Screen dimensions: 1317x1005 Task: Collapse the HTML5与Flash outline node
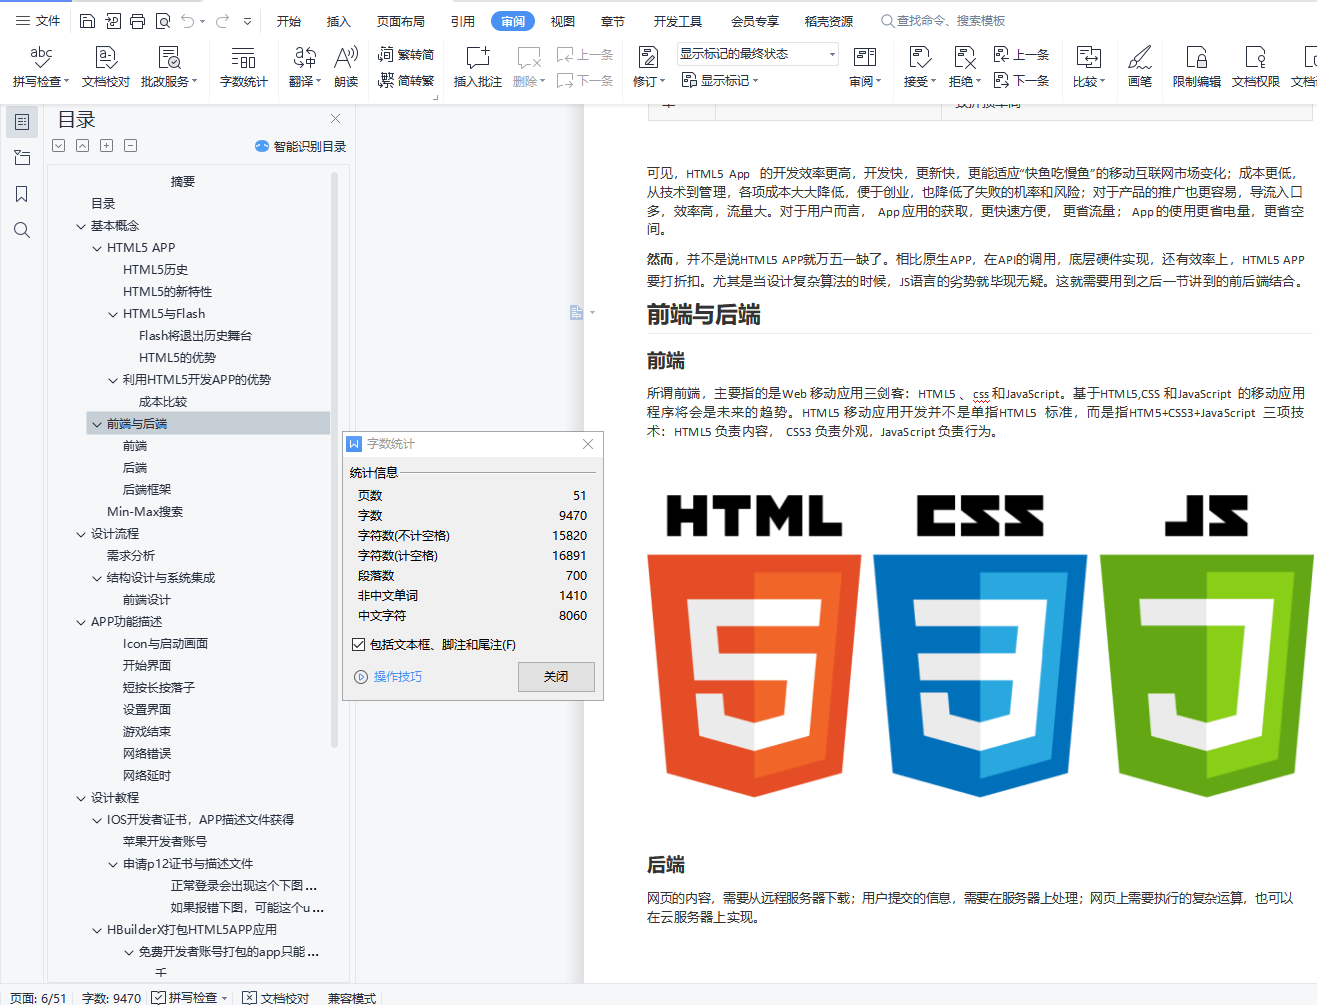pos(113,314)
